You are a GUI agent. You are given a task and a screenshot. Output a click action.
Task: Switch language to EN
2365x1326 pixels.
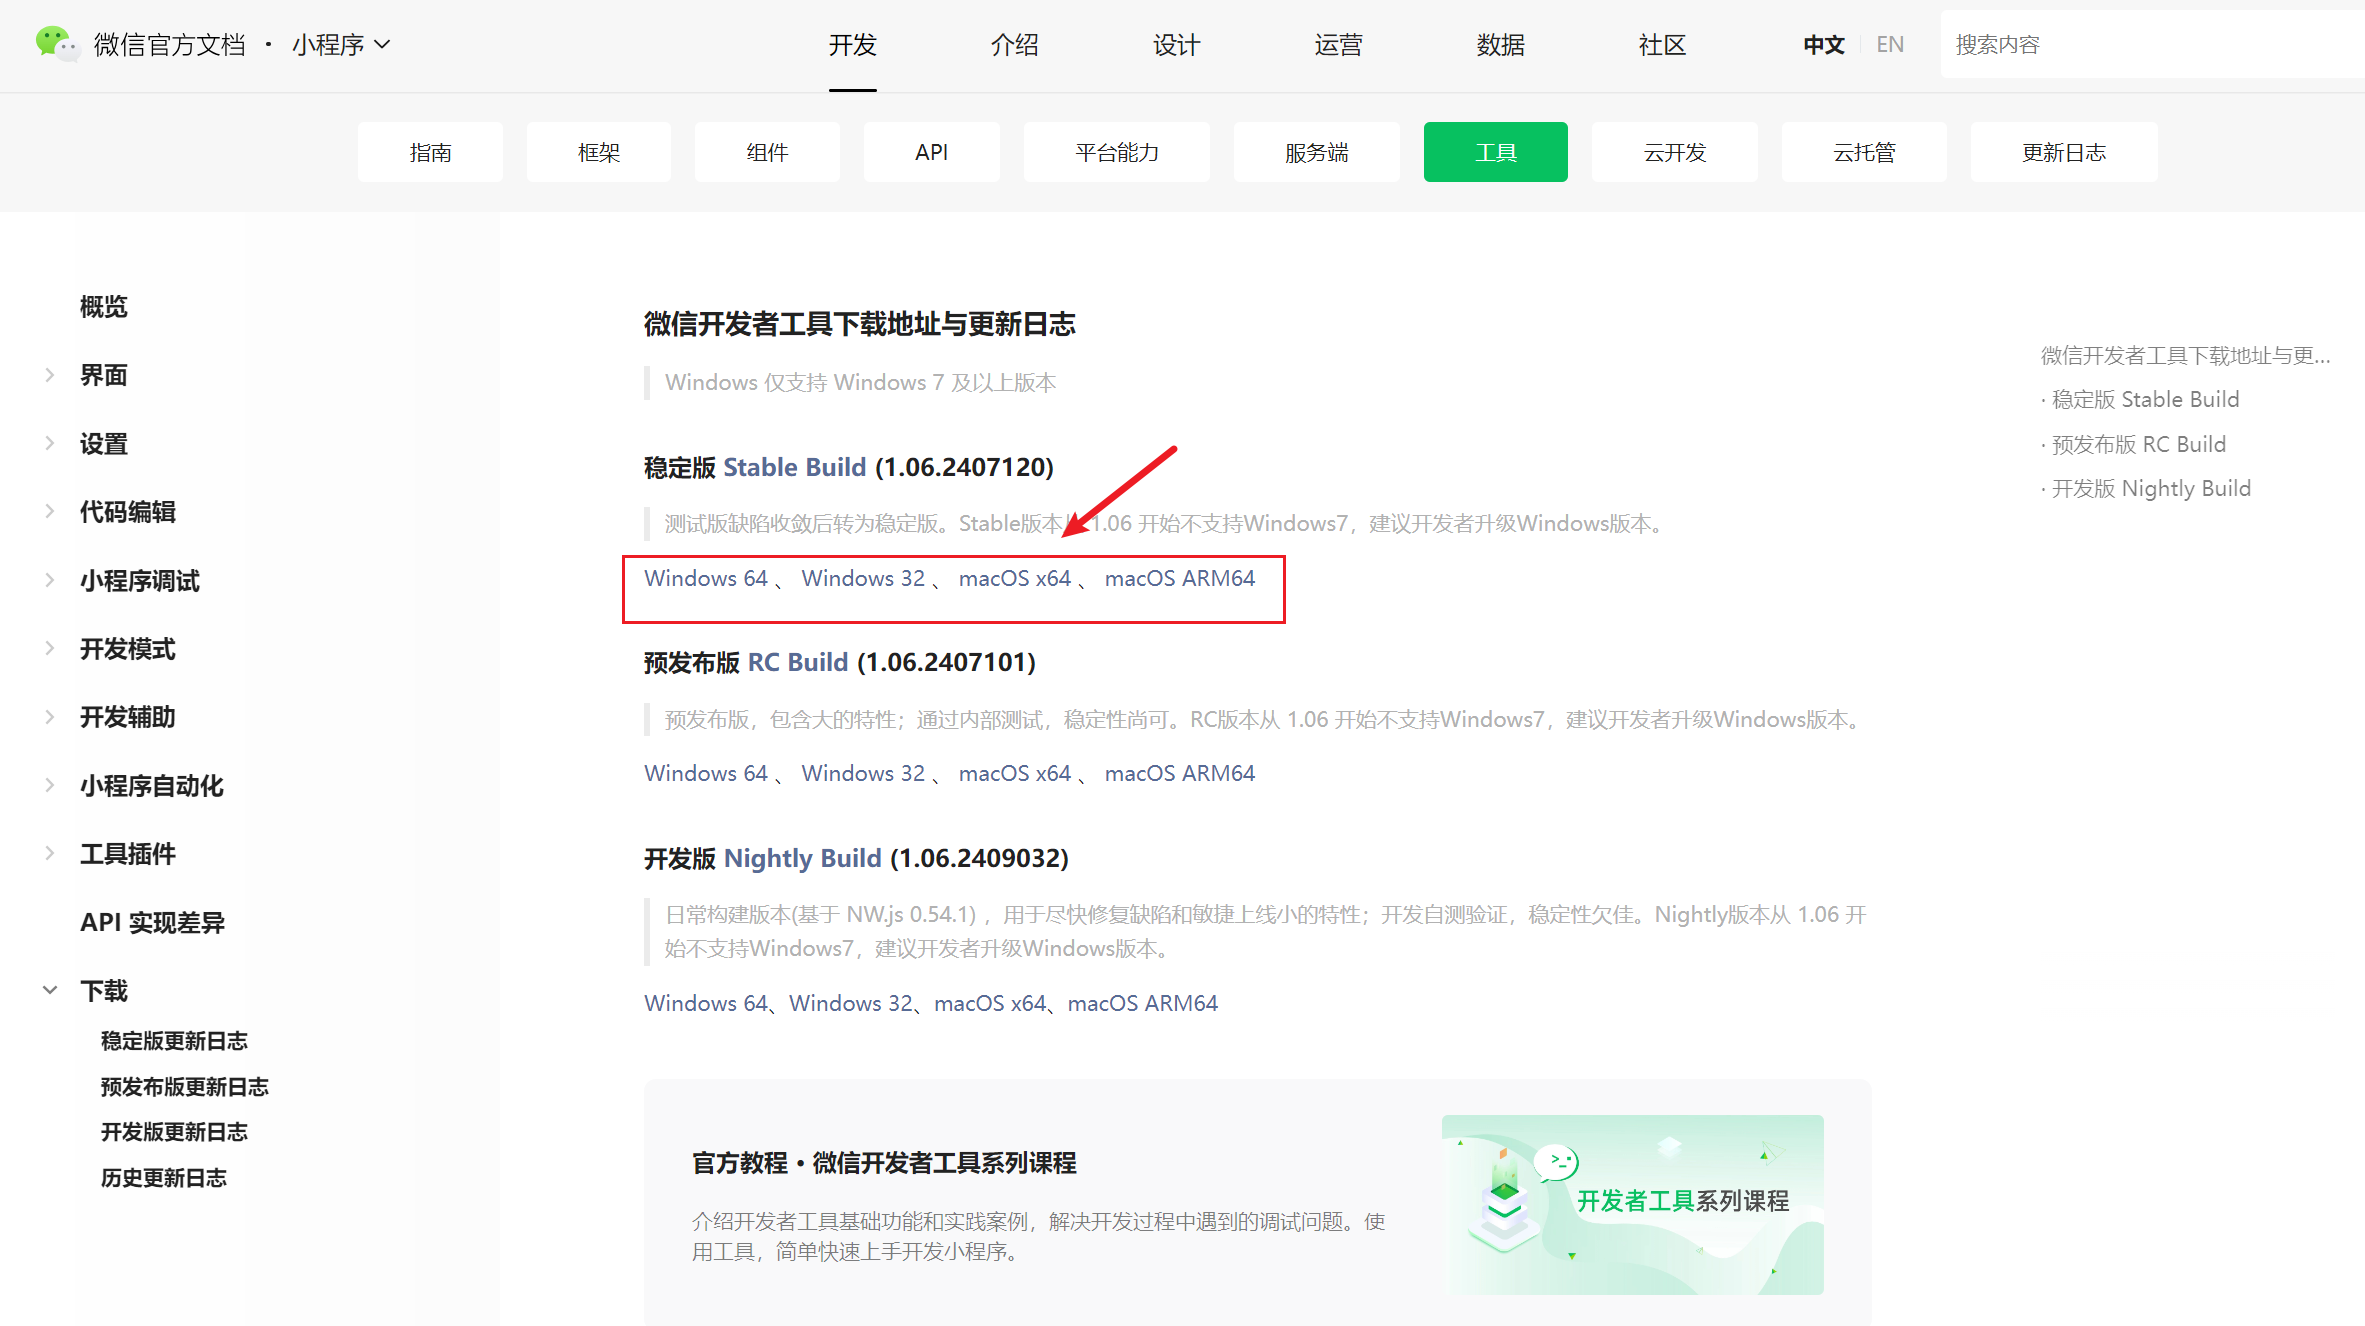point(1890,45)
